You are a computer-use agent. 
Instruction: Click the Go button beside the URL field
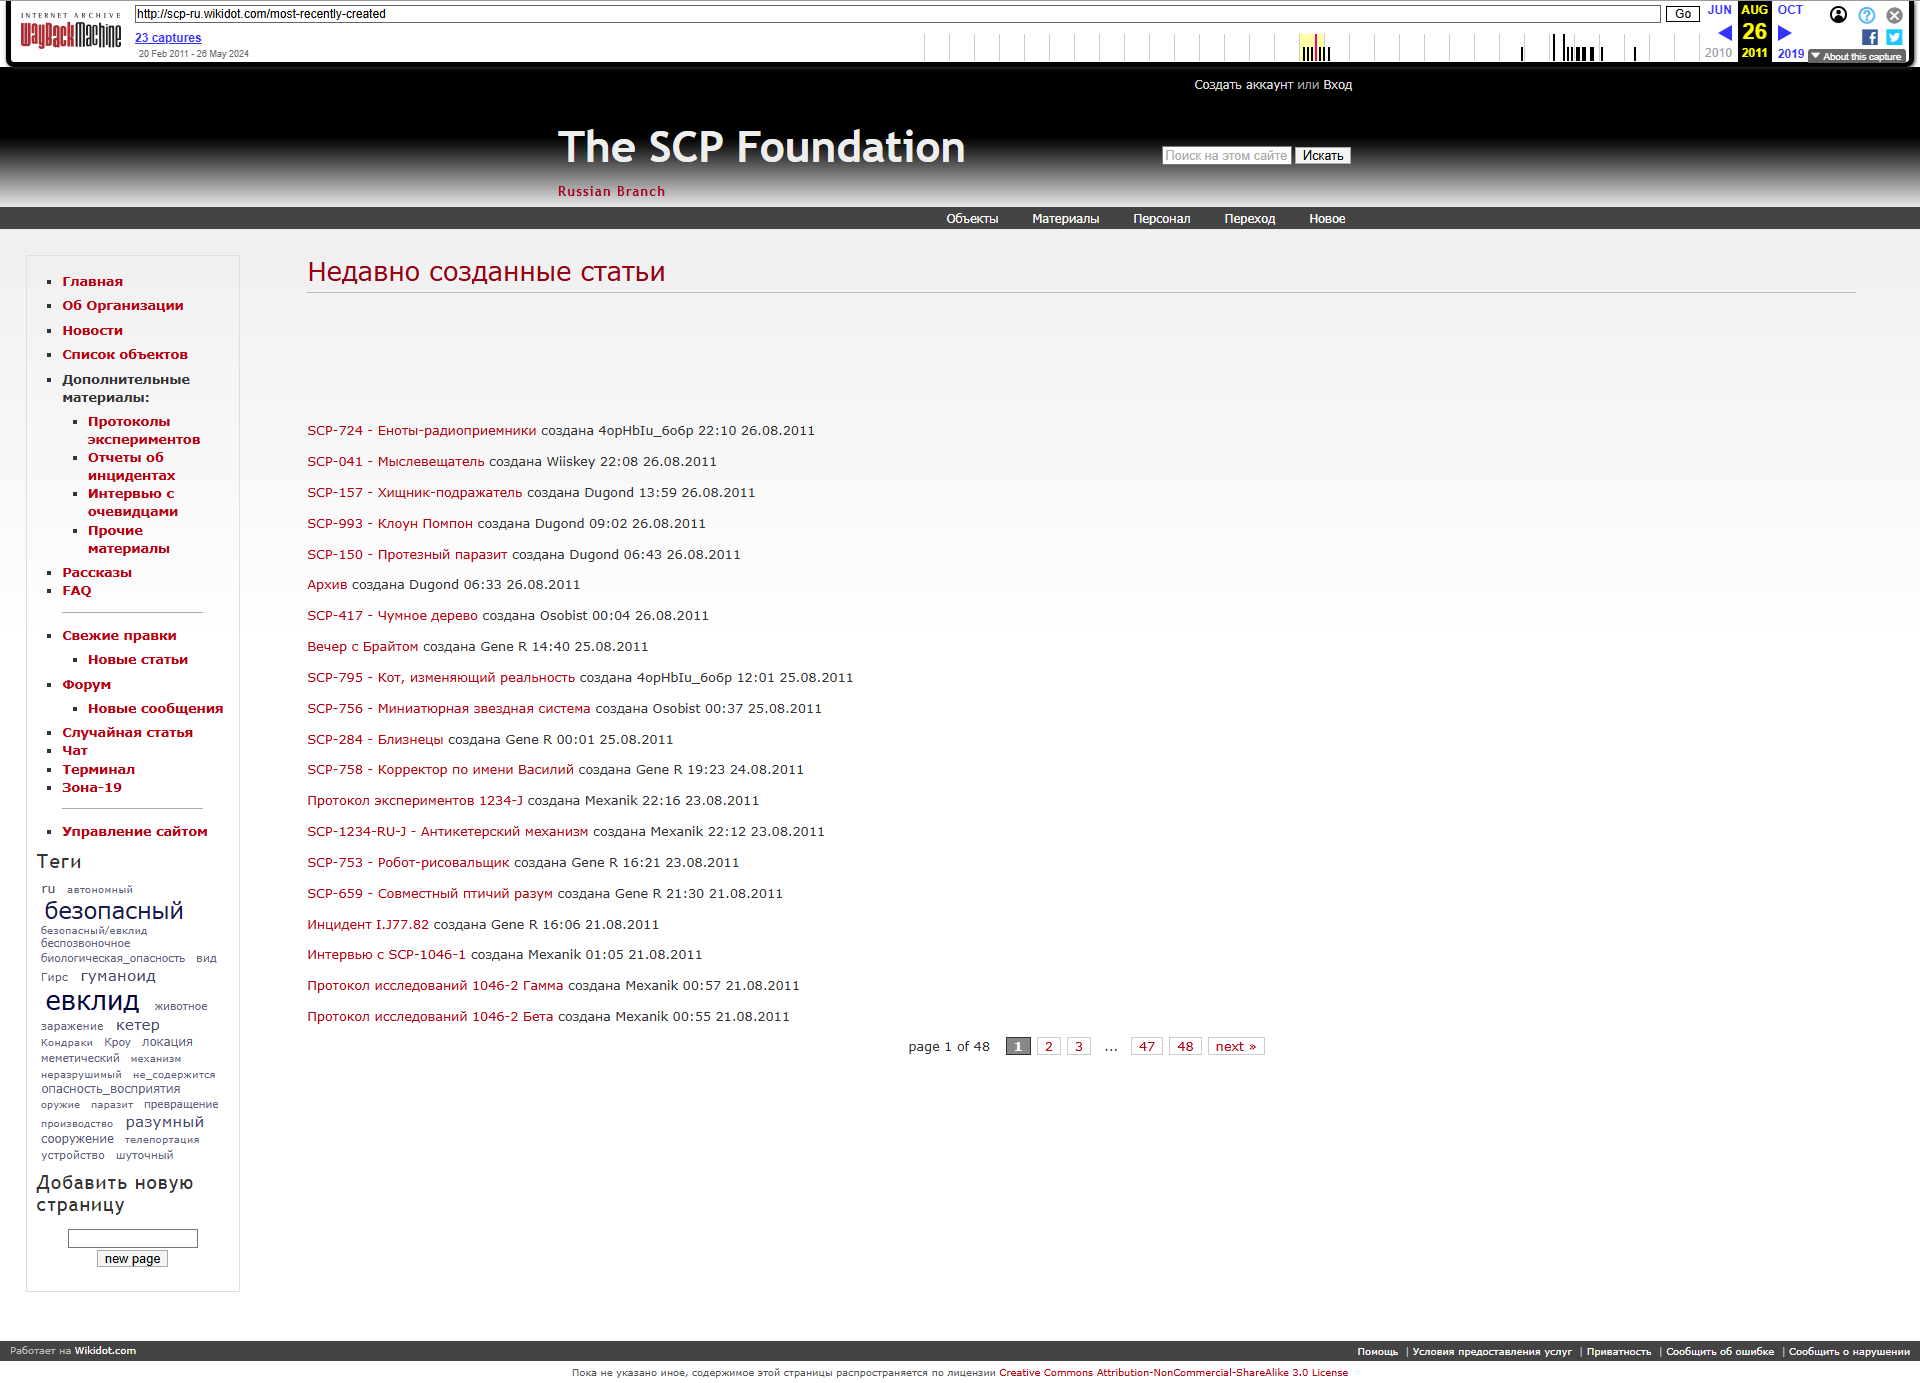point(1683,14)
